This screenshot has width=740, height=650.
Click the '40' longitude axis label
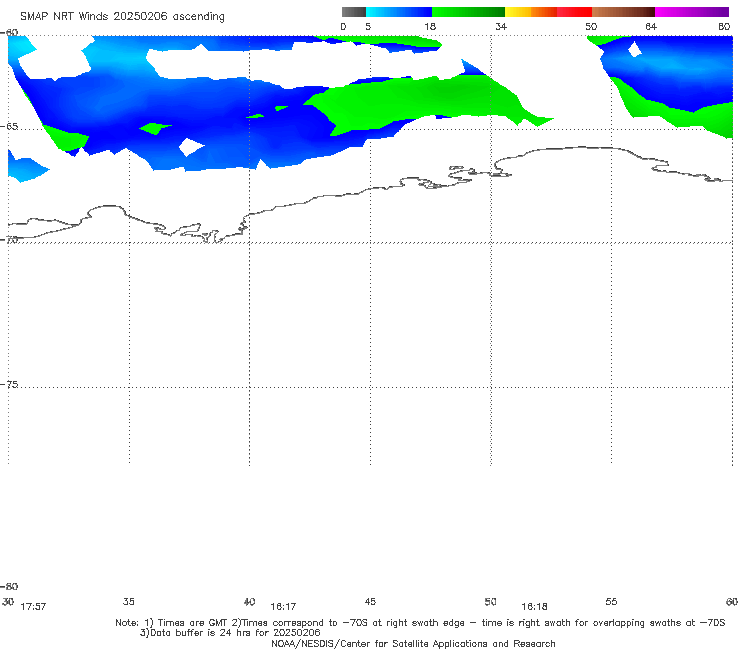coord(250,602)
